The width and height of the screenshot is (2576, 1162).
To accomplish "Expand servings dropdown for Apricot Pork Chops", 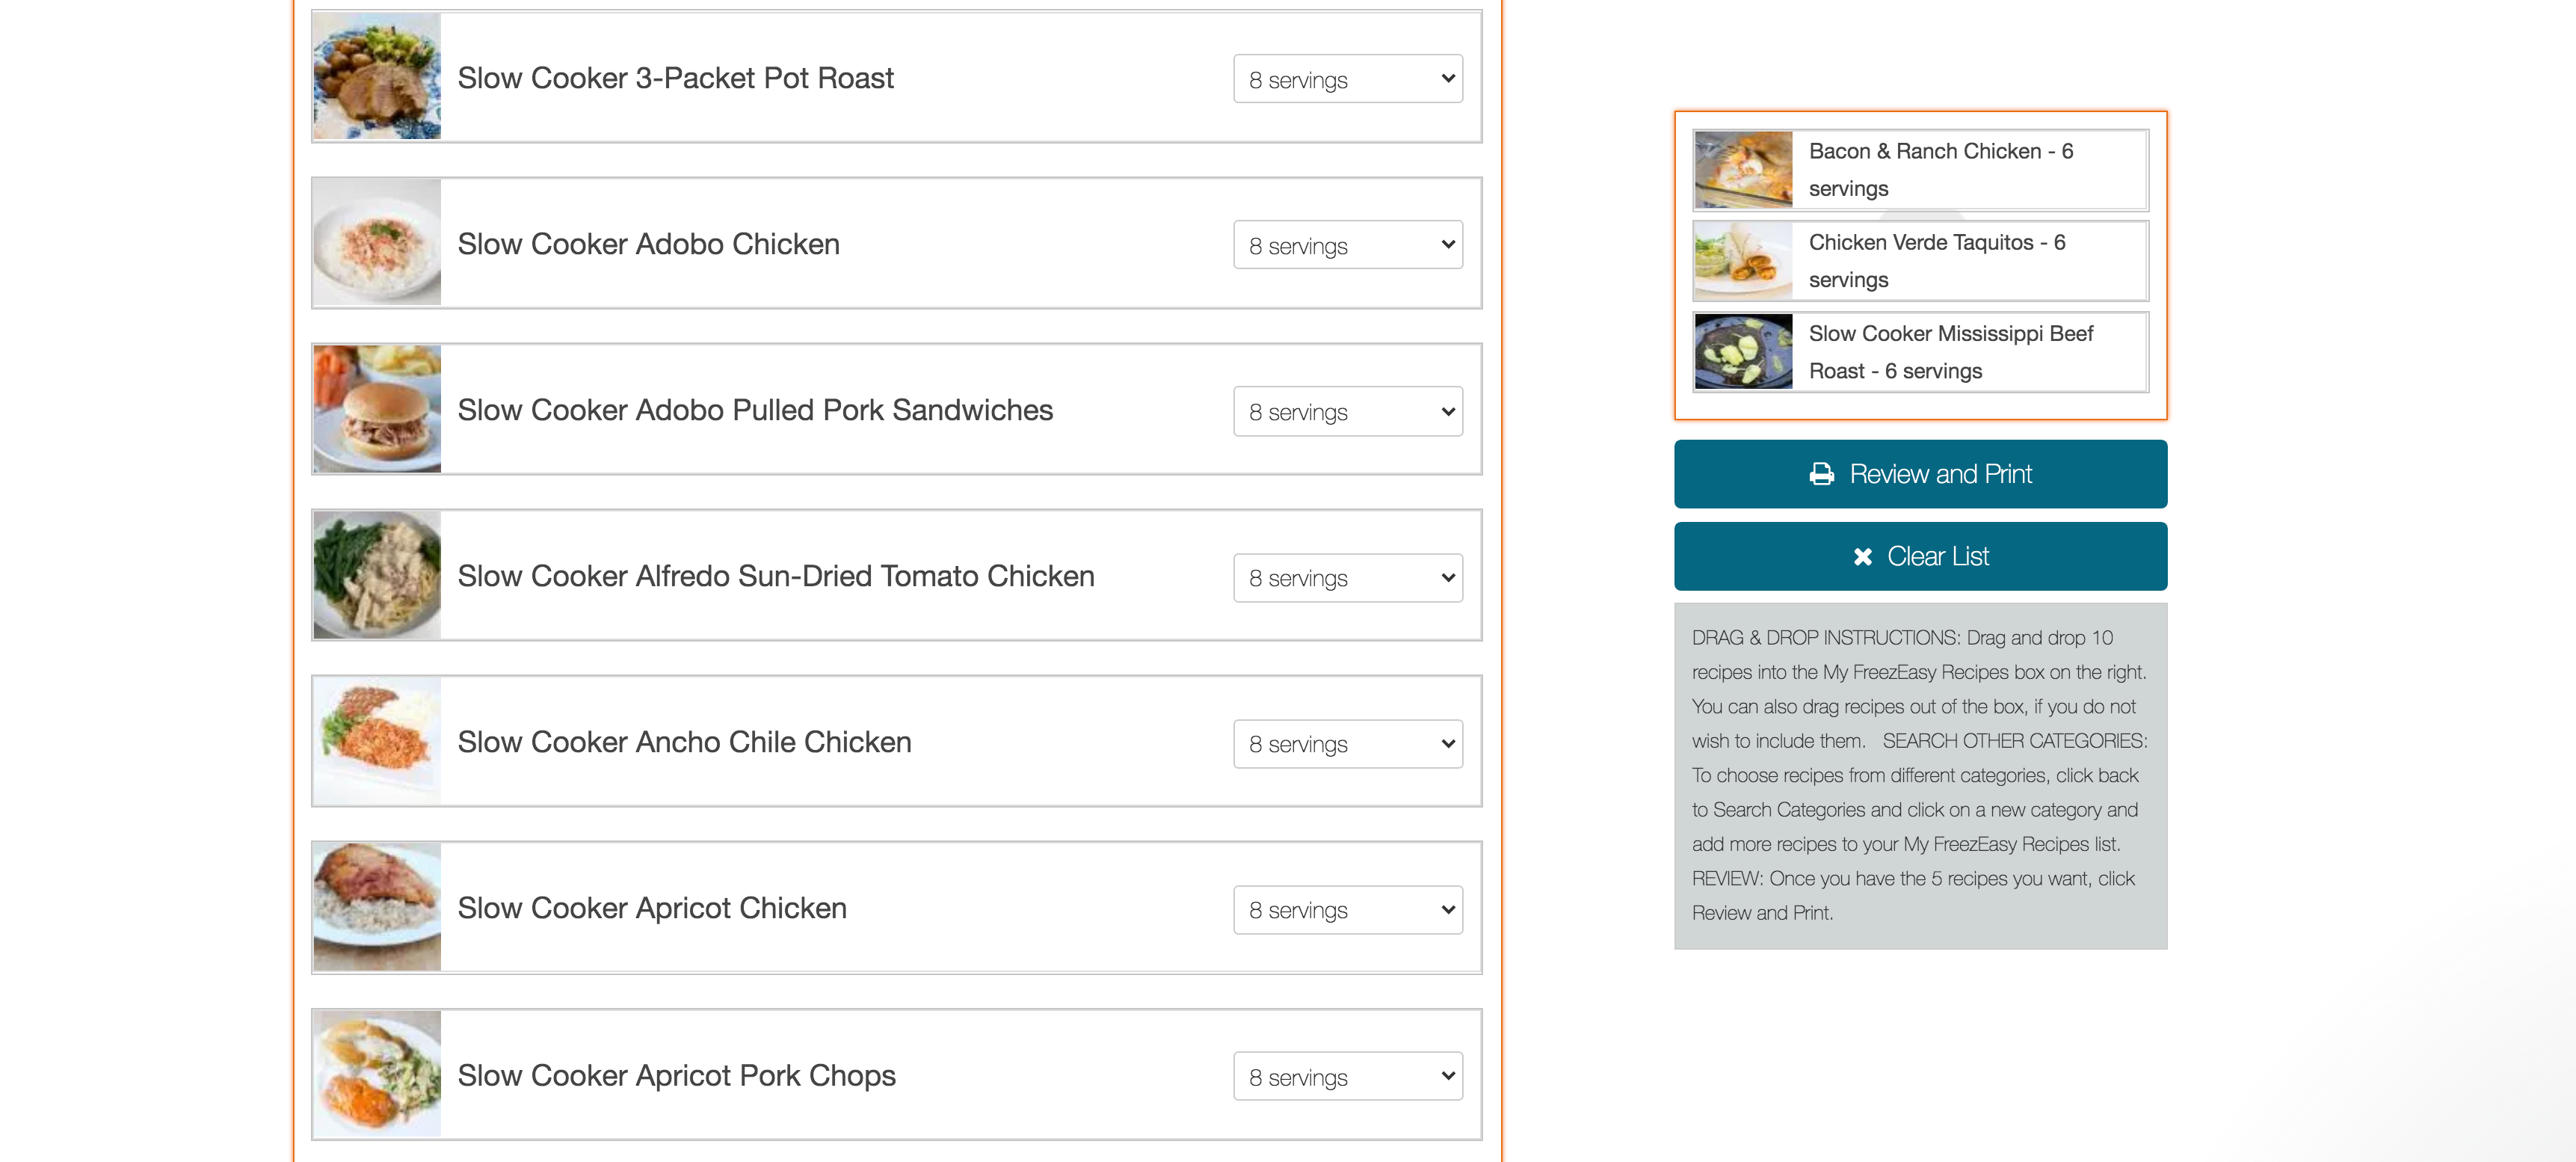I will click(1347, 1076).
